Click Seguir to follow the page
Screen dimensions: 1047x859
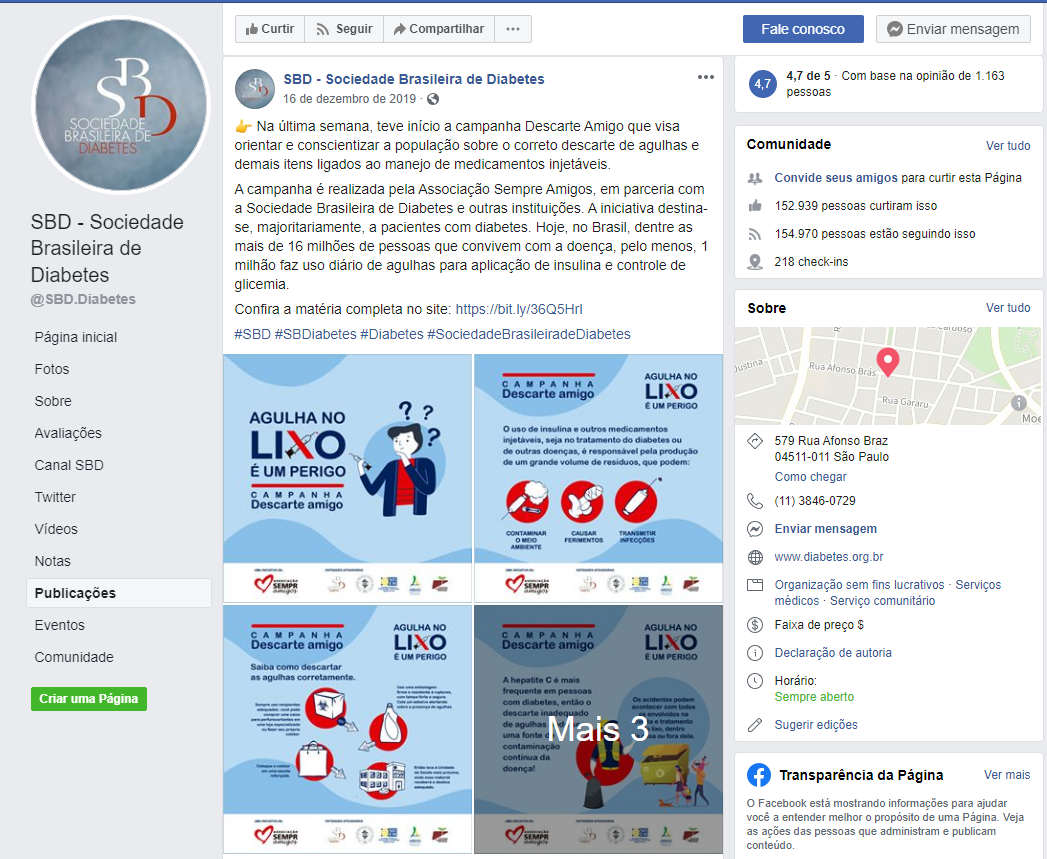[344, 29]
